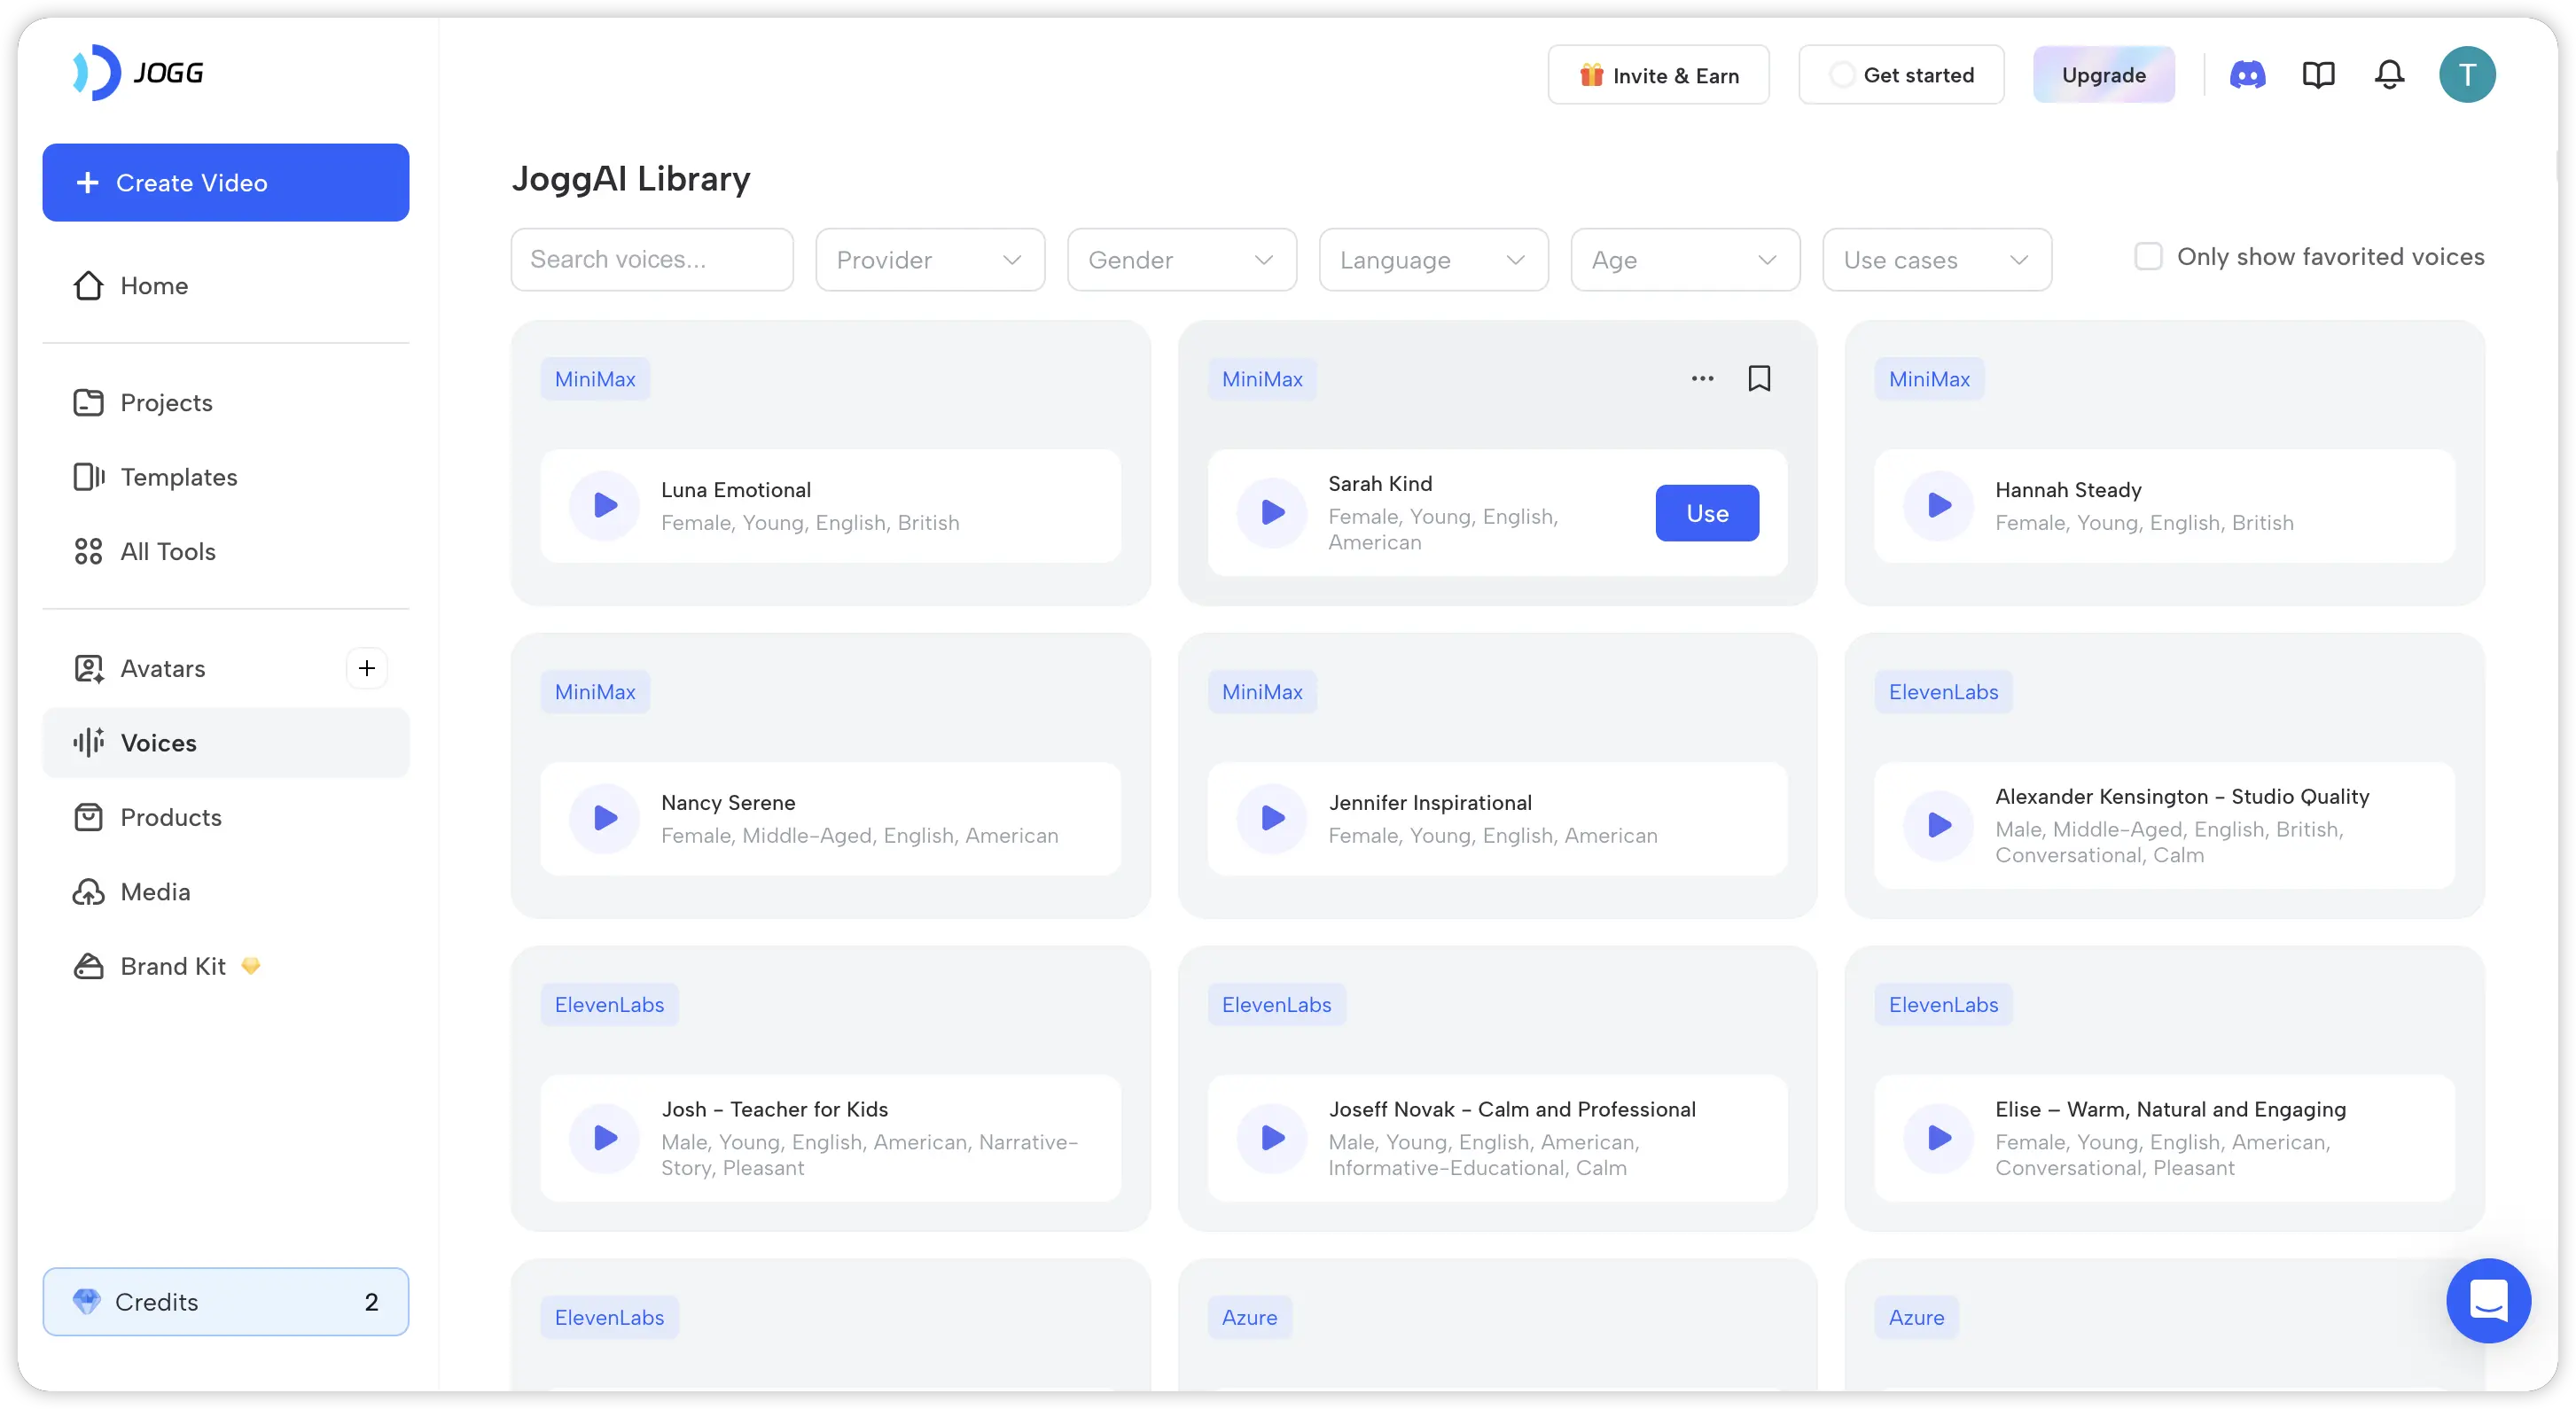Play the Jennifer Inspirational voice preview
The height and width of the screenshot is (1409, 2576).
click(1272, 818)
